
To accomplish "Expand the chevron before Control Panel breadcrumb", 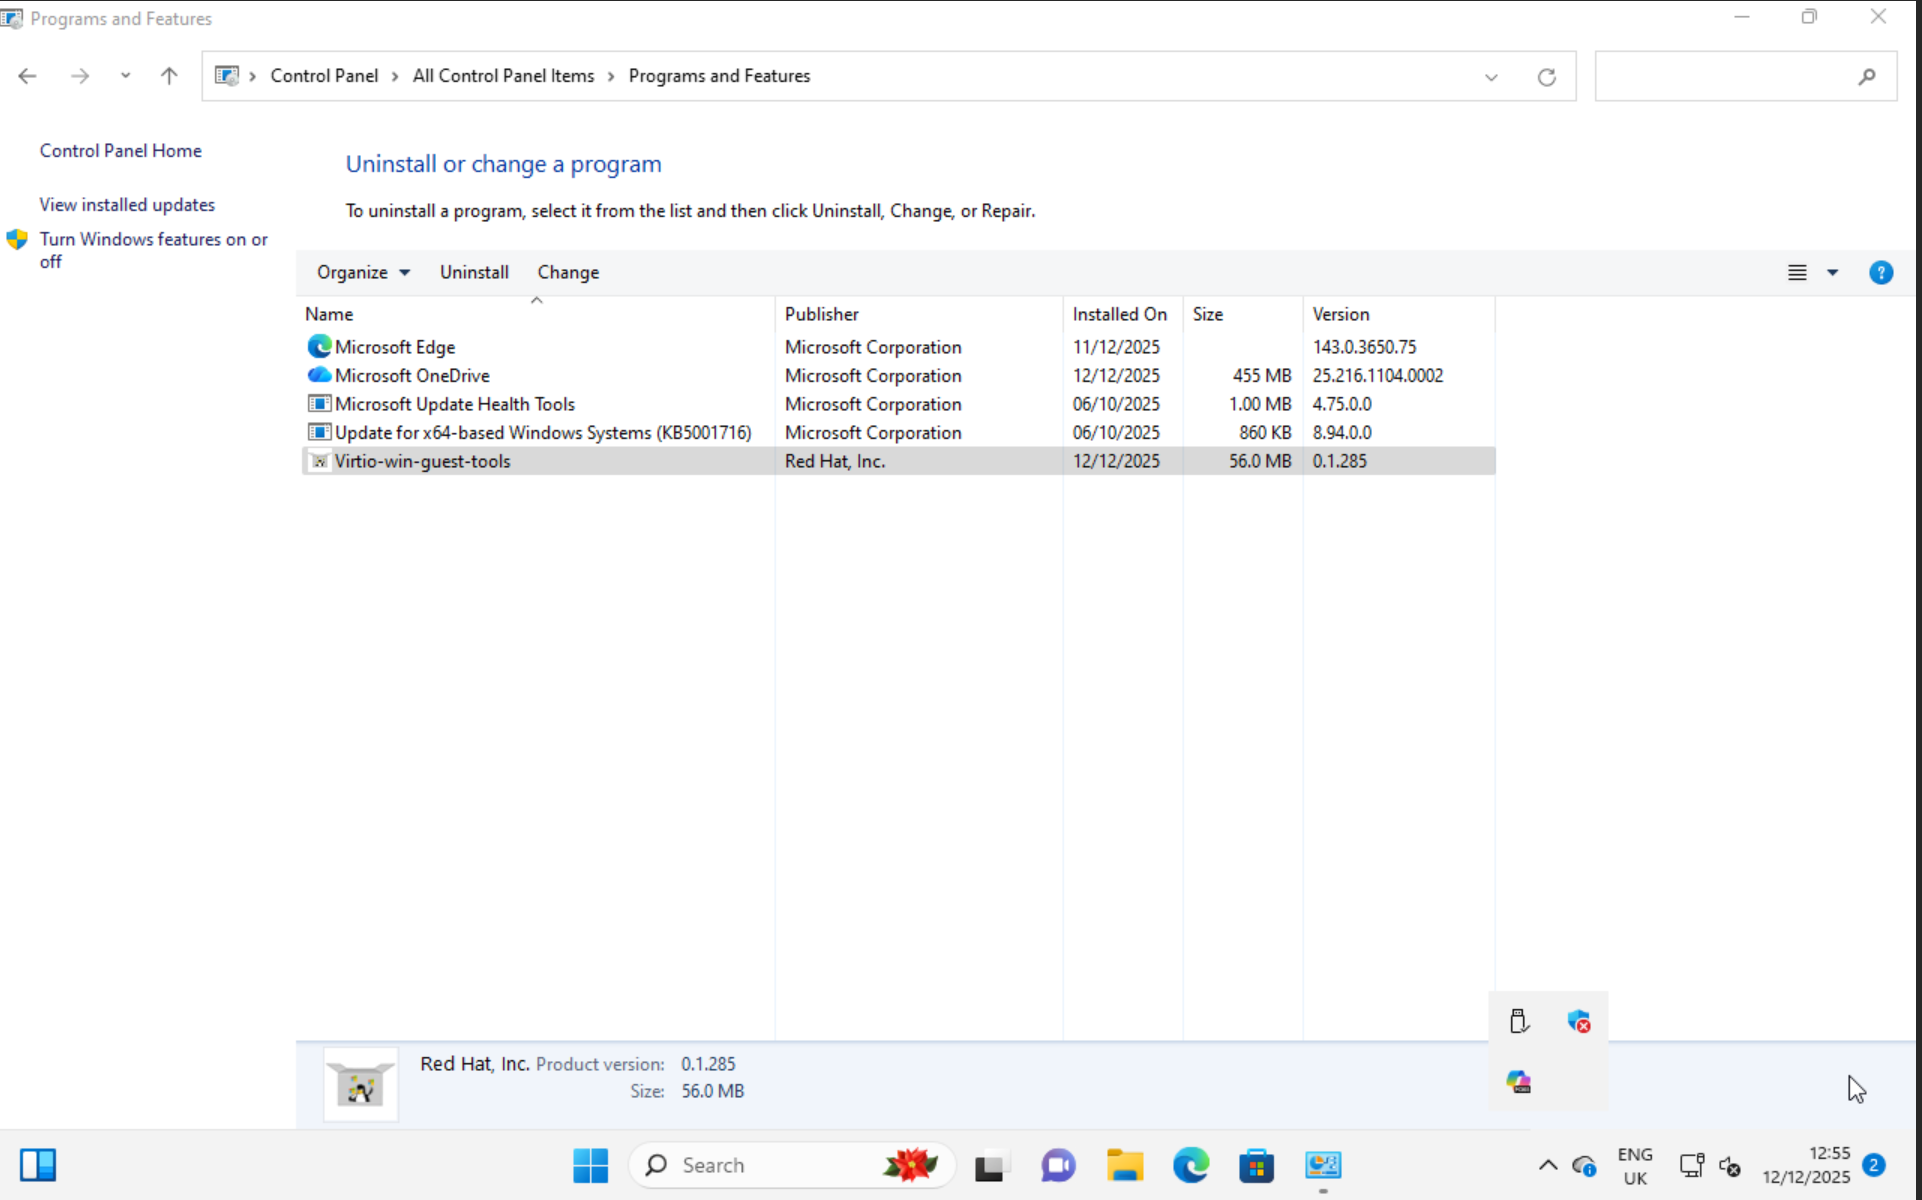I will point(253,76).
